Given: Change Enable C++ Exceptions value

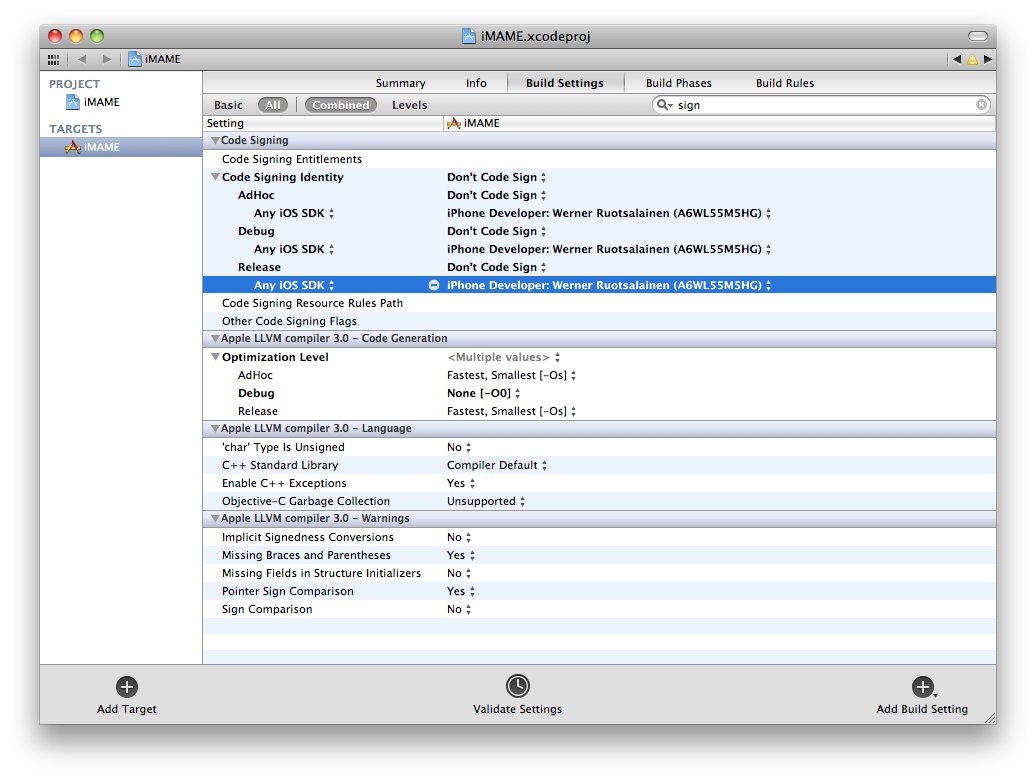Looking at the screenshot, I should tap(461, 484).
